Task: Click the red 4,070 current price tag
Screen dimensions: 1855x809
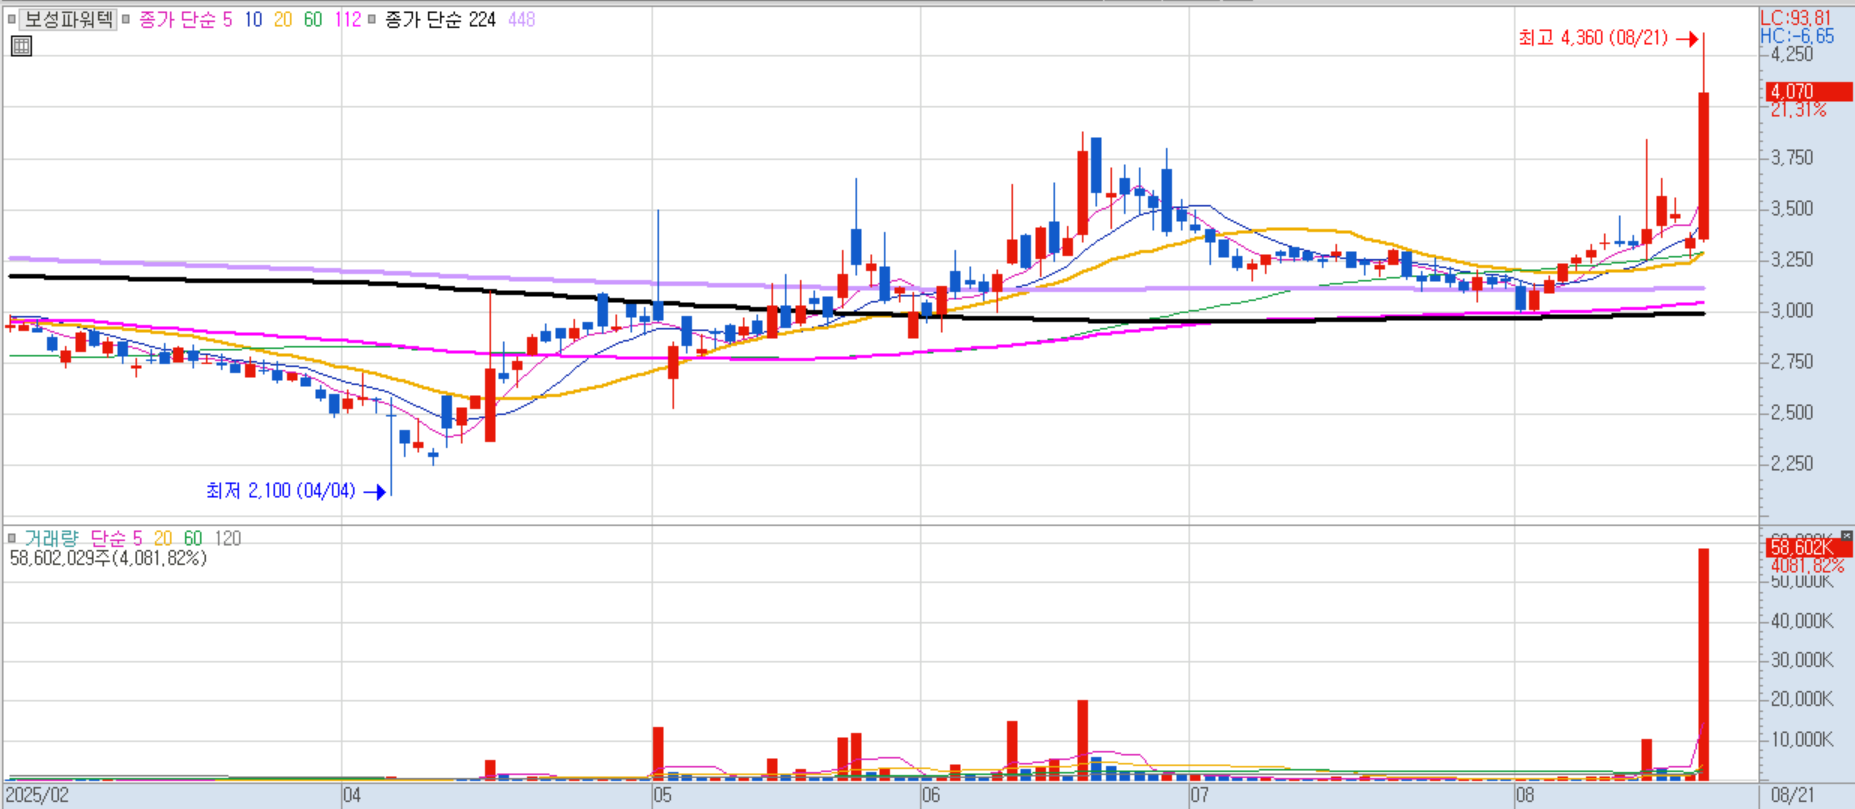Action: (x=1810, y=91)
